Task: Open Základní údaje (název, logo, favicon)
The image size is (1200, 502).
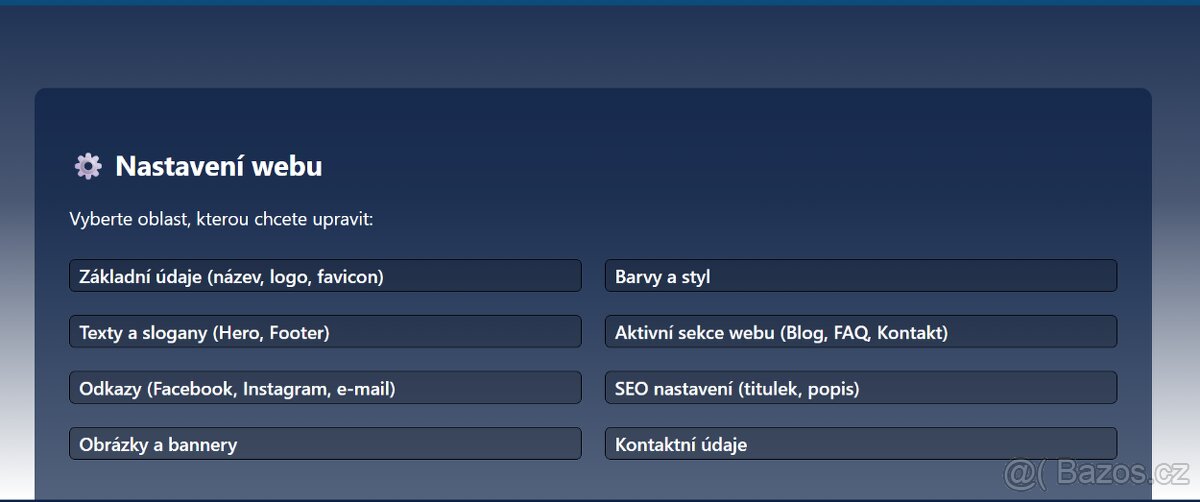Action: pyautogui.click(x=325, y=276)
